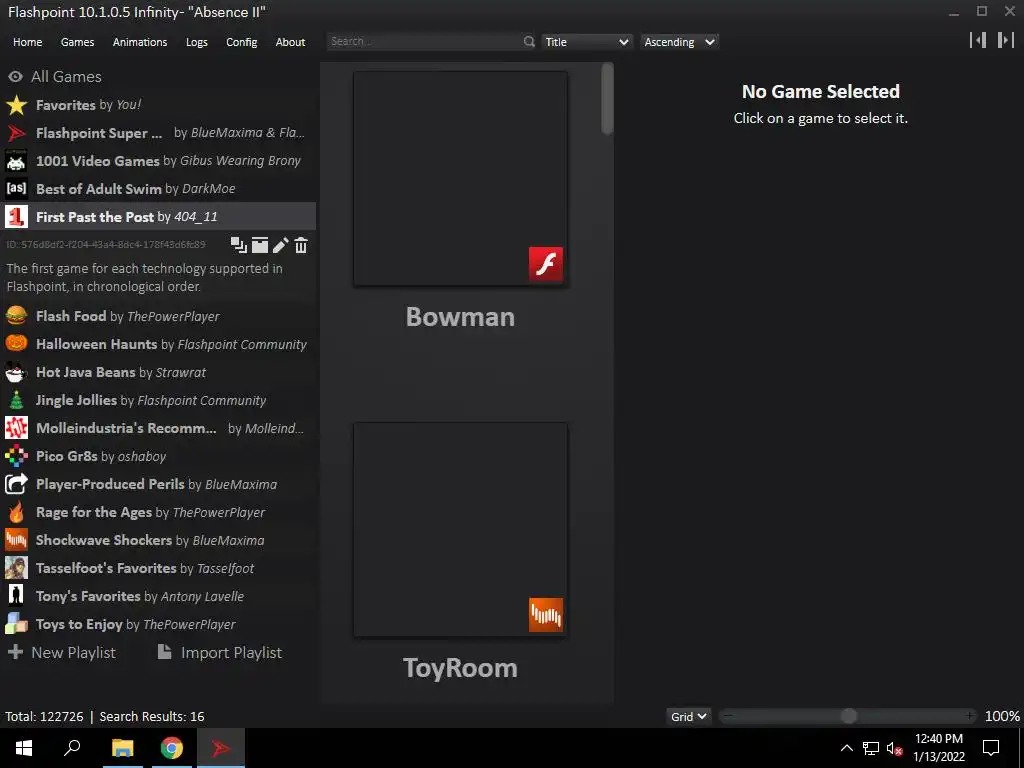Image resolution: width=1024 pixels, height=768 pixels.
Task: Click the Pico Gr8s colorful icon
Action: [x=16, y=456]
